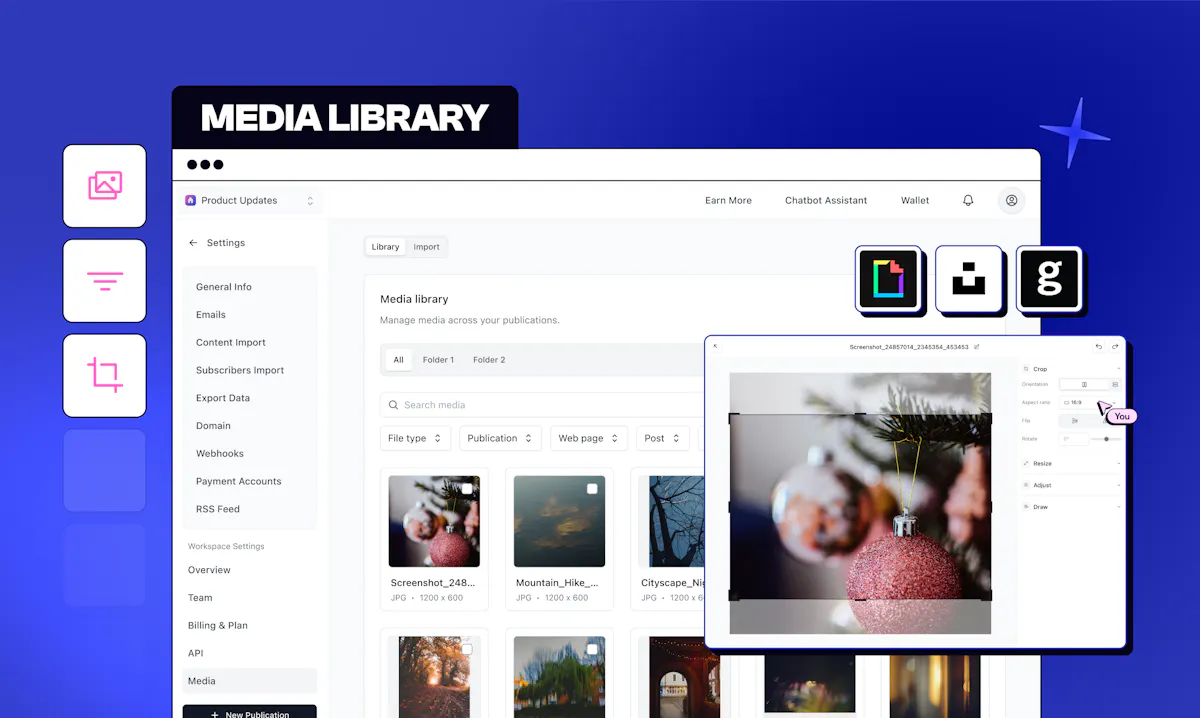This screenshot has height=718, width=1200.
Task: Open the Unsplash integration icon
Action: point(968,278)
